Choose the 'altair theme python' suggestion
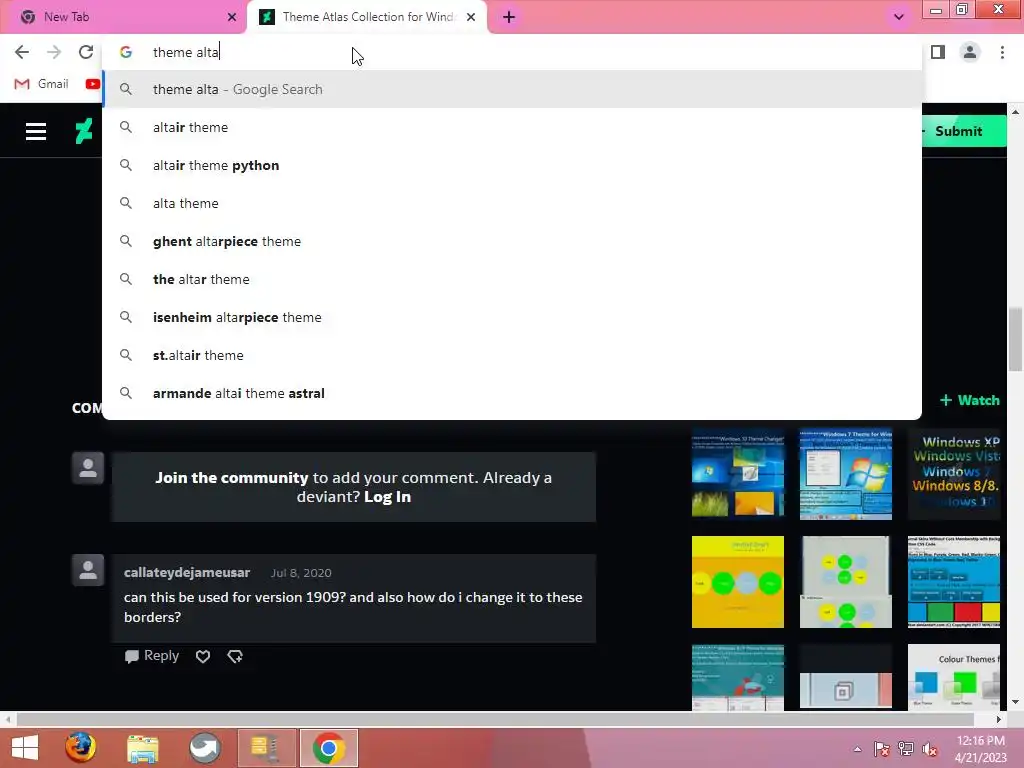The width and height of the screenshot is (1024, 768). click(512, 165)
